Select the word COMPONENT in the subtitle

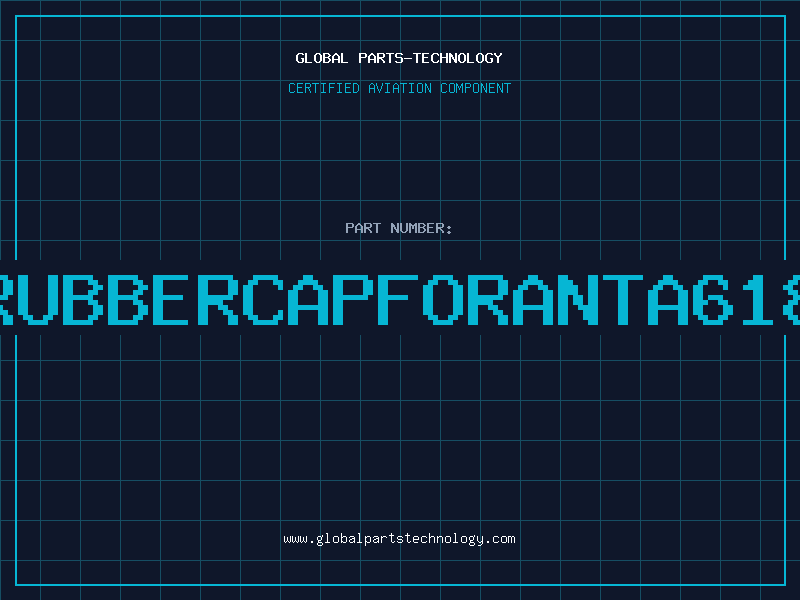[475, 88]
